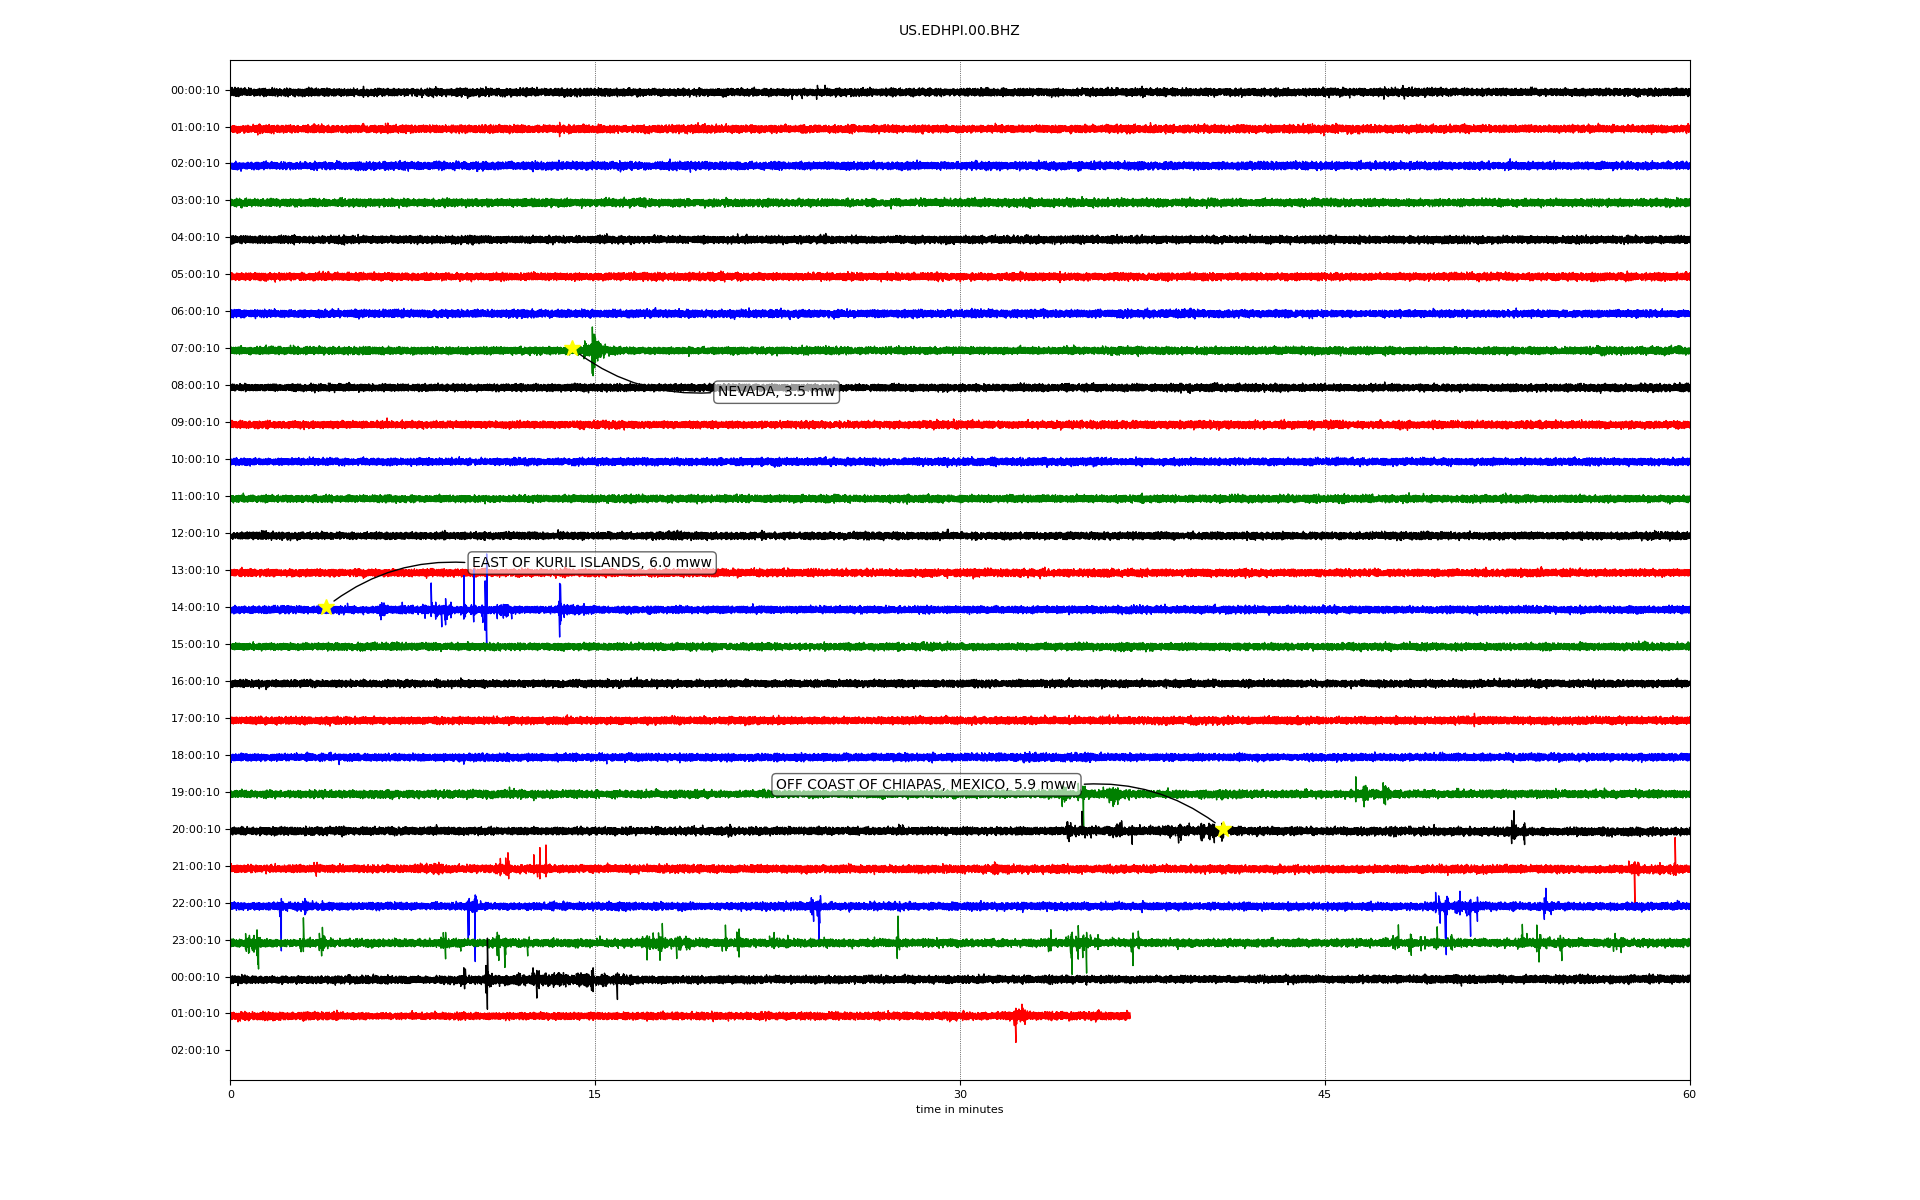
Task: Click the 21:00:10 time label
Action: pyautogui.click(x=195, y=867)
